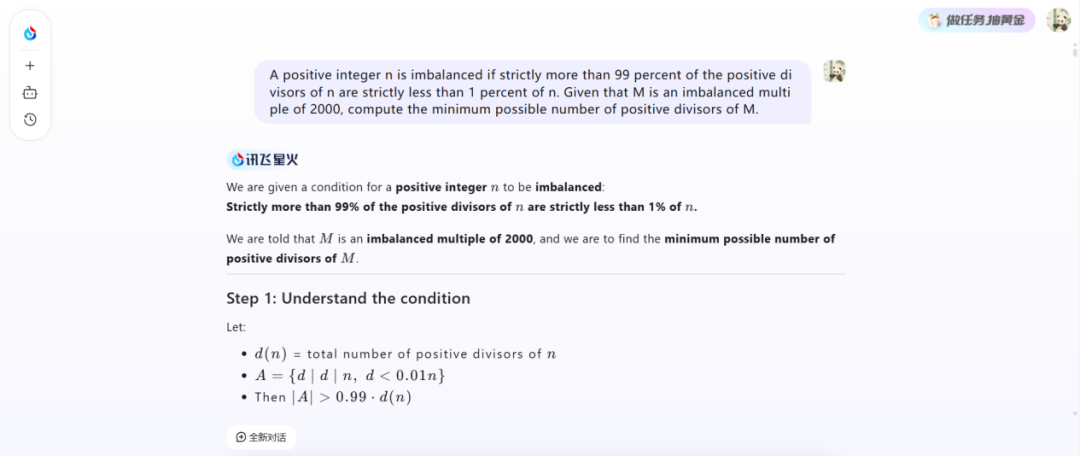1080x456 pixels.
Task: Click the panda avatar beside the user message
Action: point(834,71)
